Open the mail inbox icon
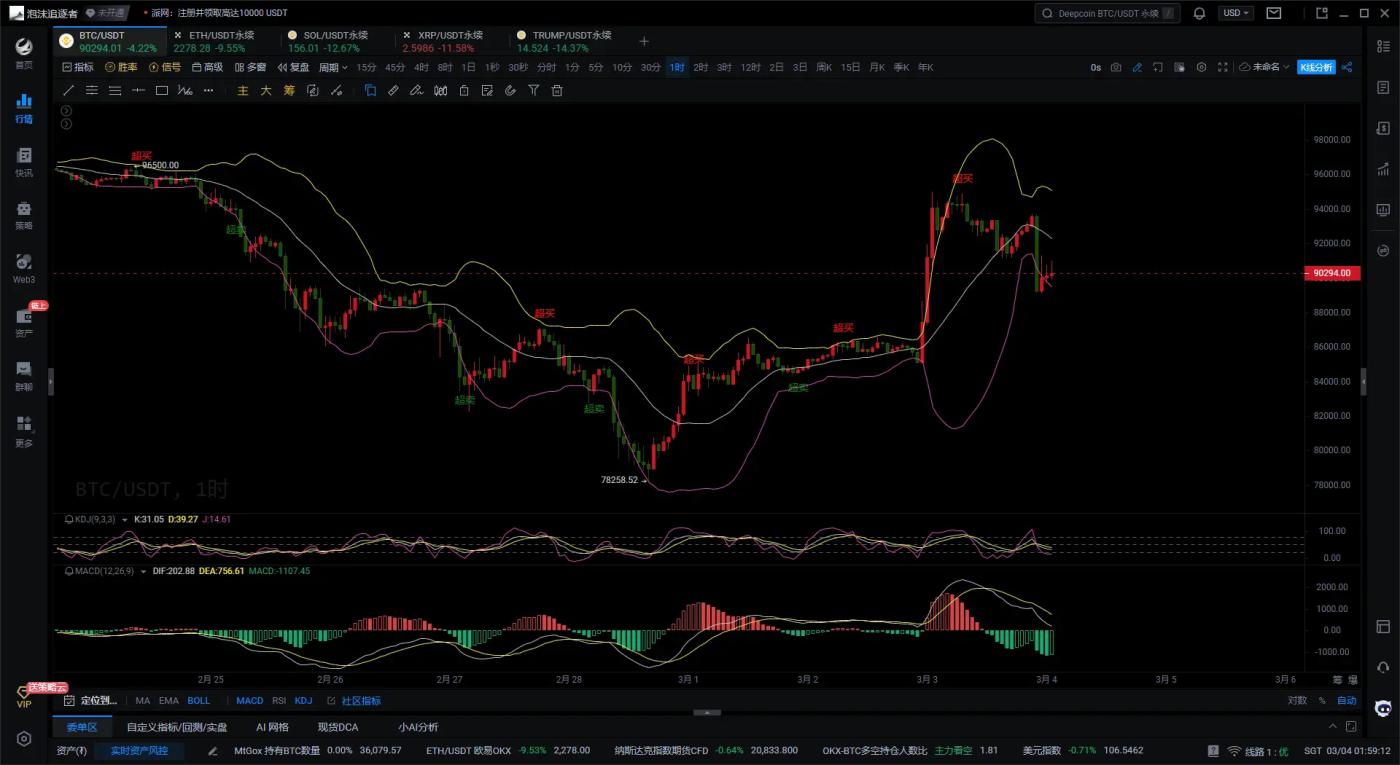Screen dimensions: 1400x765 (1273, 13)
